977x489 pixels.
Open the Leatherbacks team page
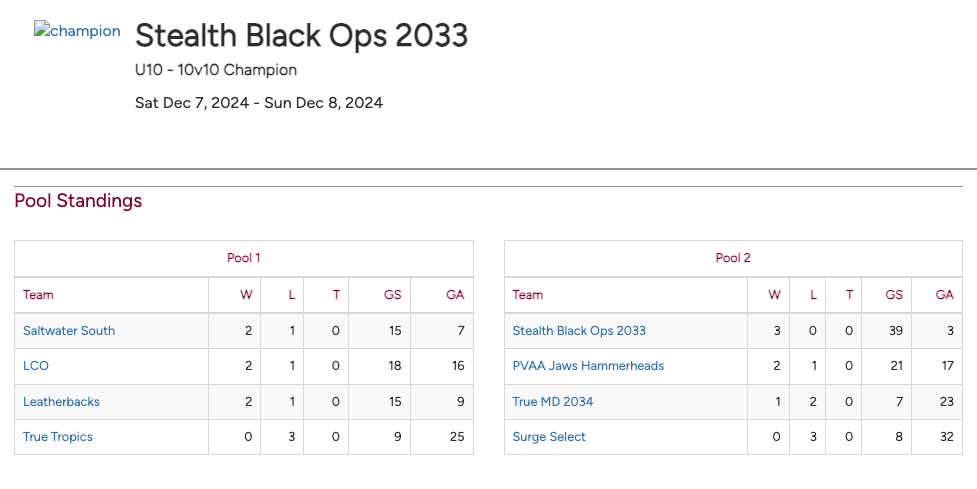(x=61, y=402)
